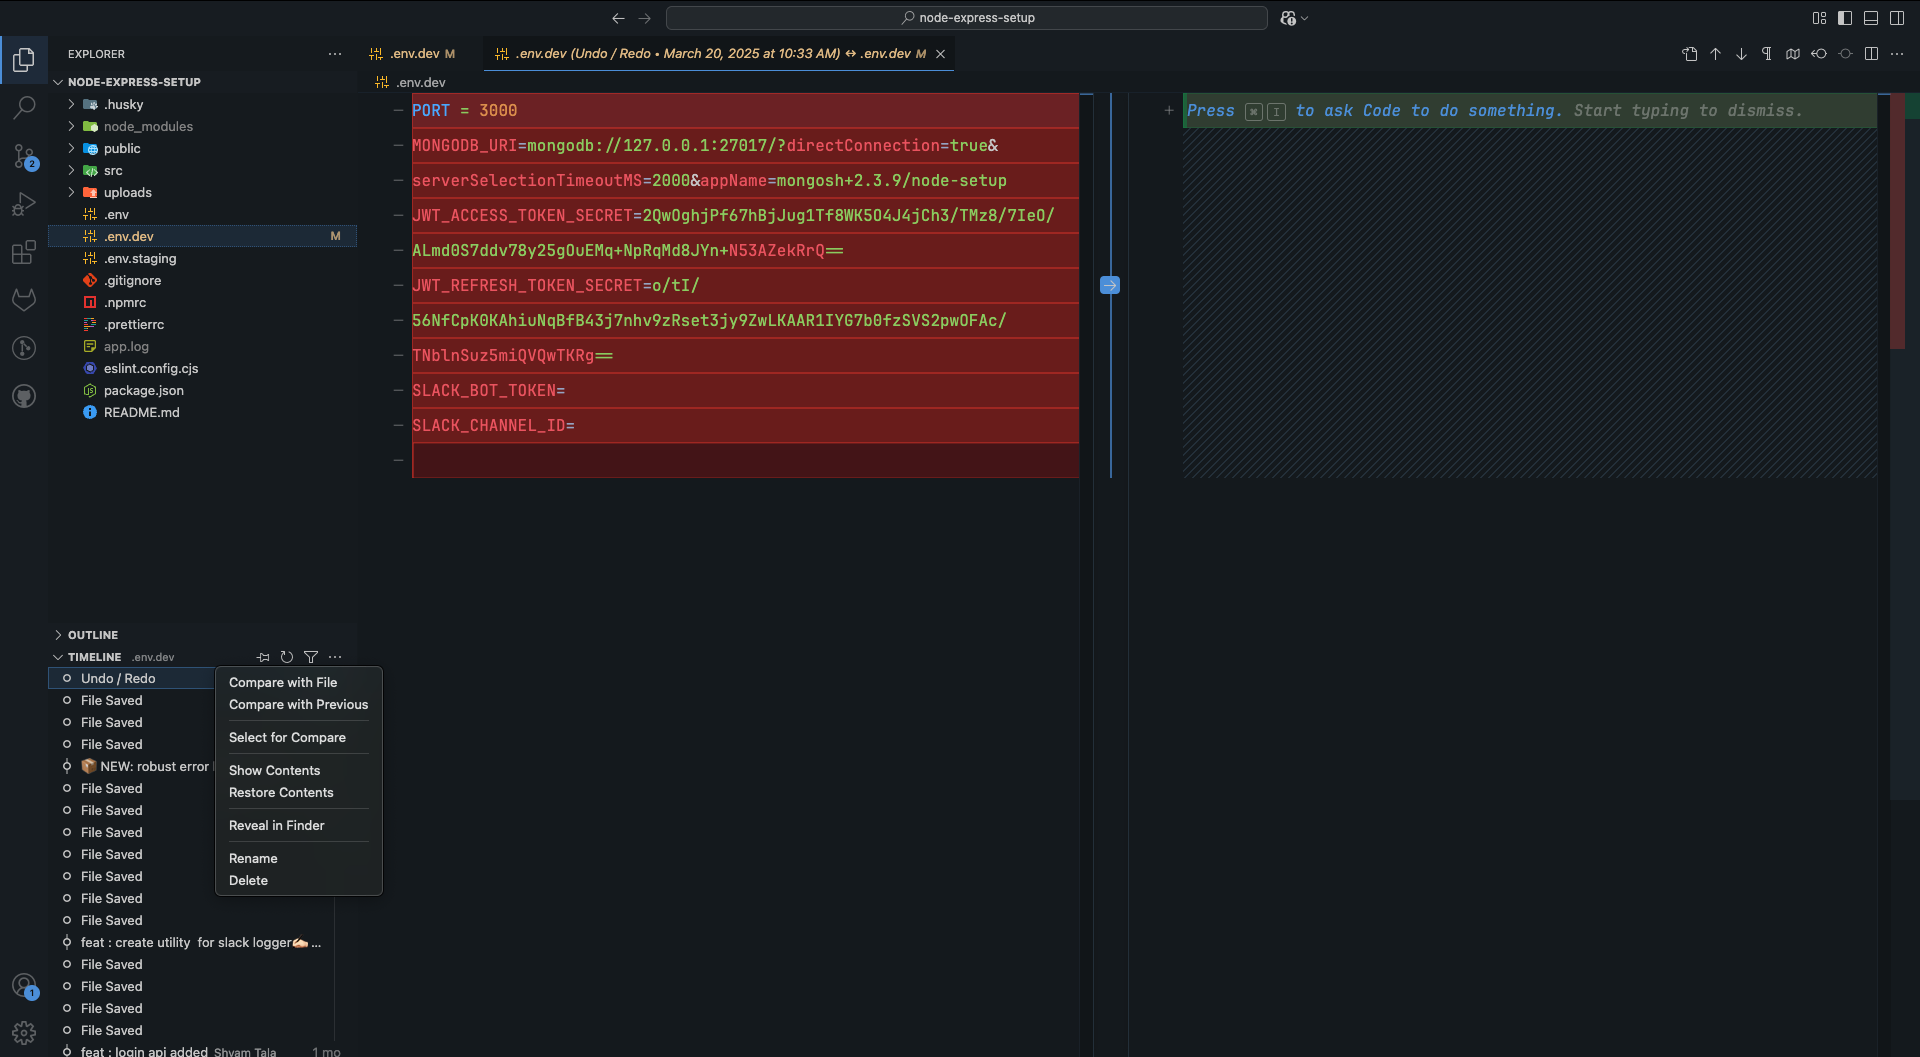
Task: Expand the uploads folder
Action: click(x=71, y=192)
